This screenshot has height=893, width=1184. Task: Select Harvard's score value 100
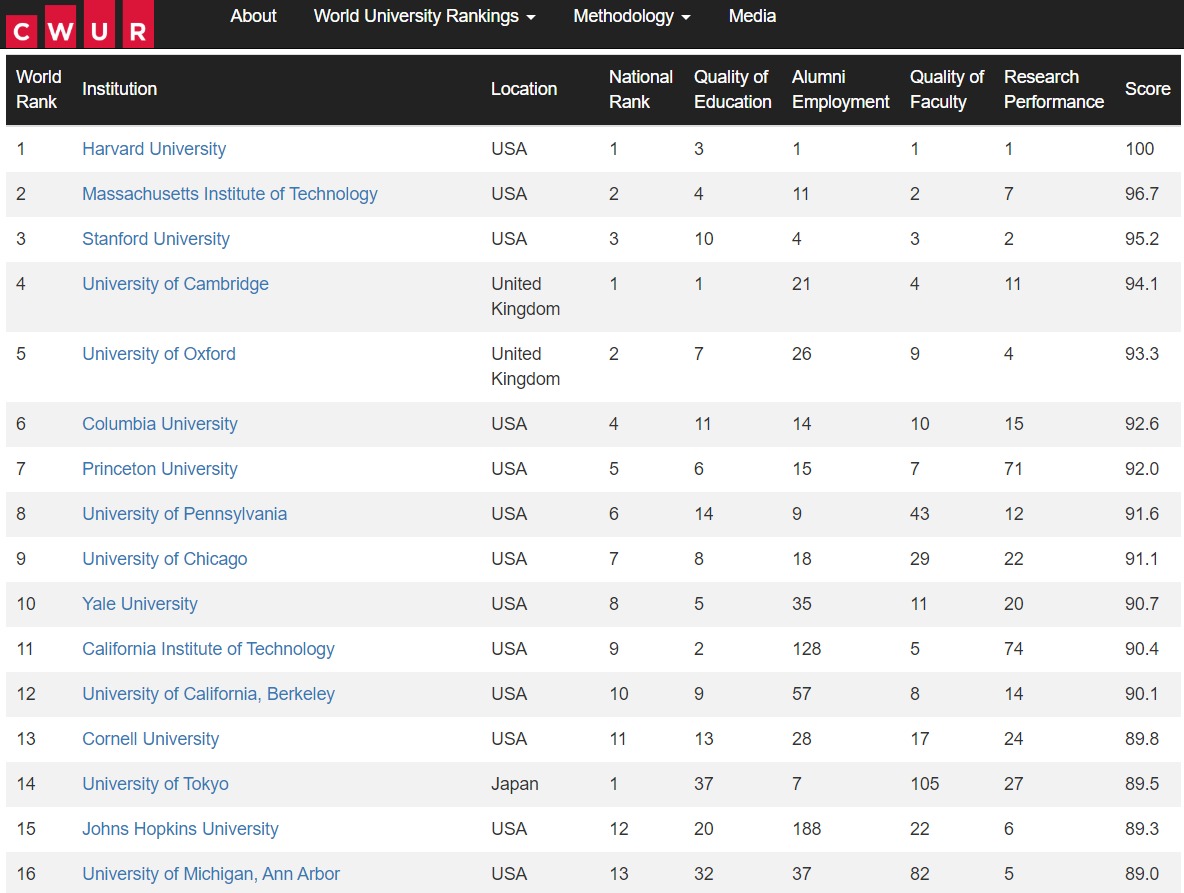point(1139,149)
